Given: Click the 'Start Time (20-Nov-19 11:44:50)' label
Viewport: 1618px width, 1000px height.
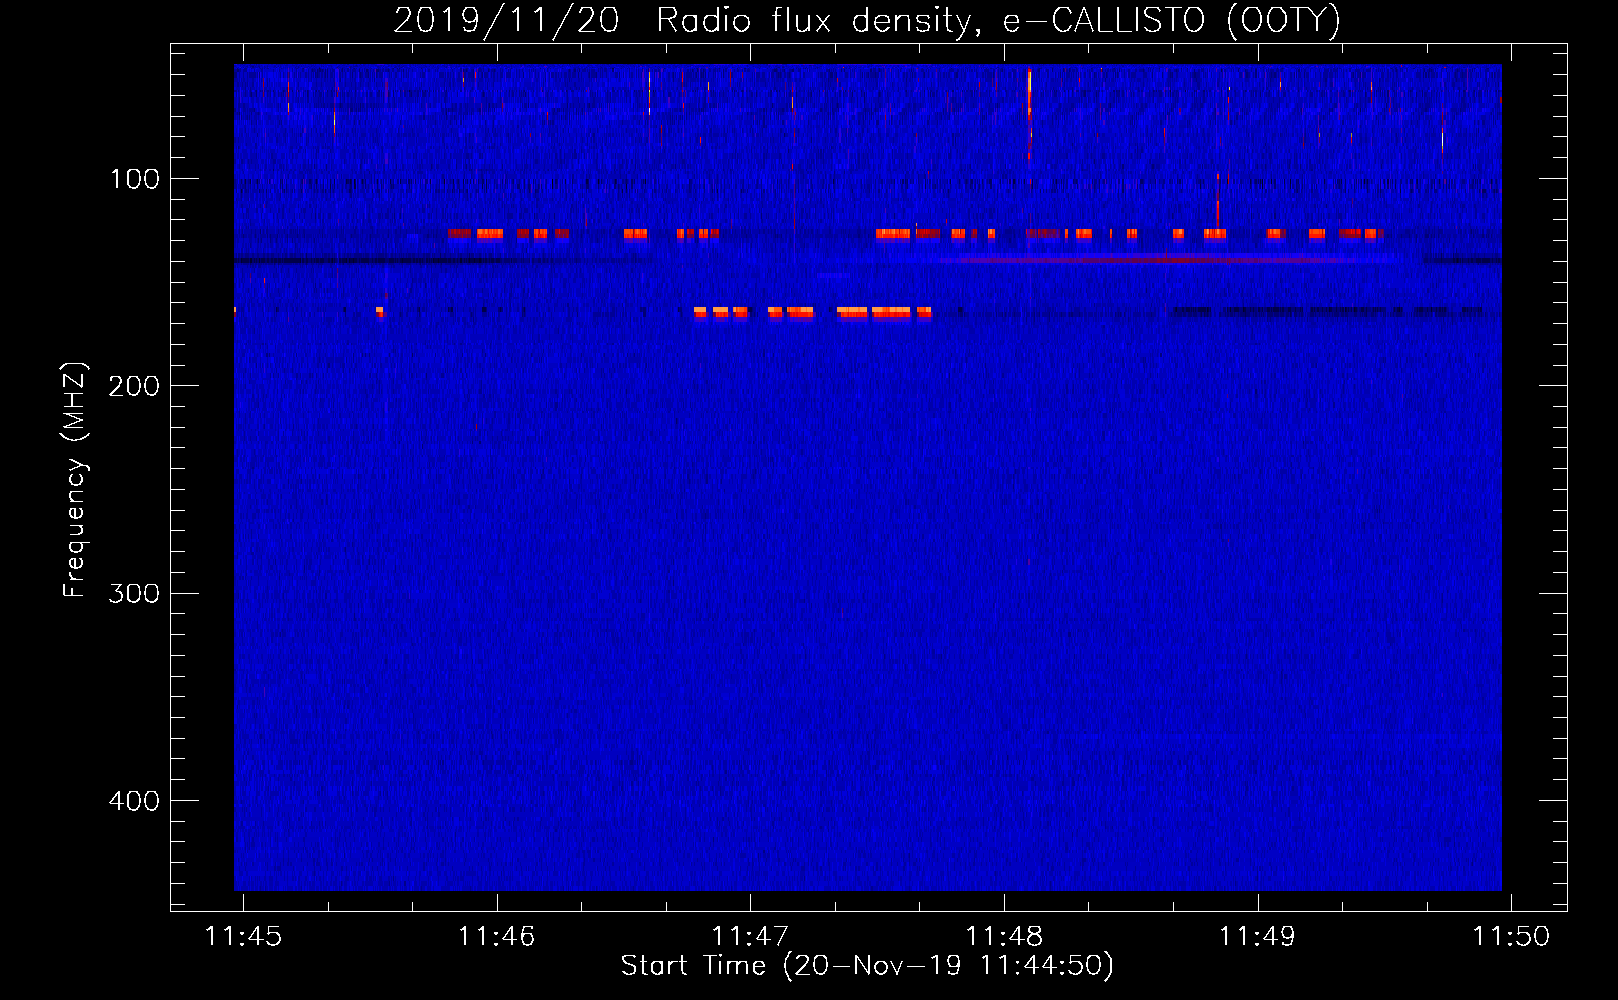Looking at the screenshot, I should tap(867, 966).
